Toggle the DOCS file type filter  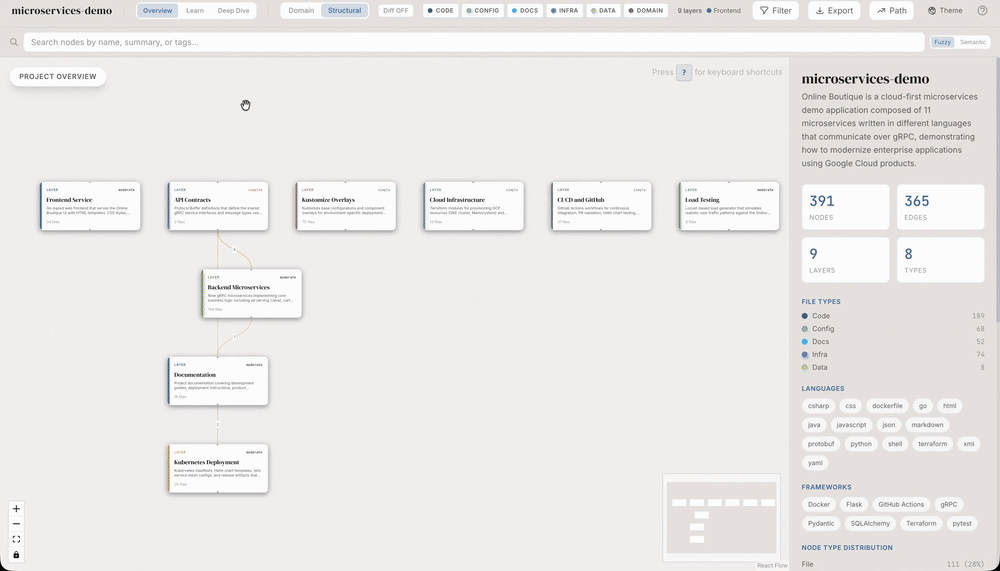[526, 10]
